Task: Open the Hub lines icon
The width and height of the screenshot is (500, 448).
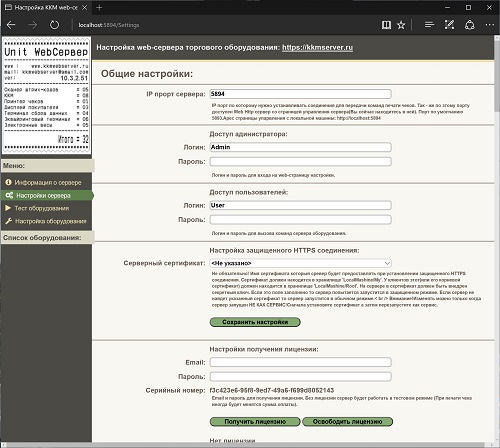Action: coord(429,25)
